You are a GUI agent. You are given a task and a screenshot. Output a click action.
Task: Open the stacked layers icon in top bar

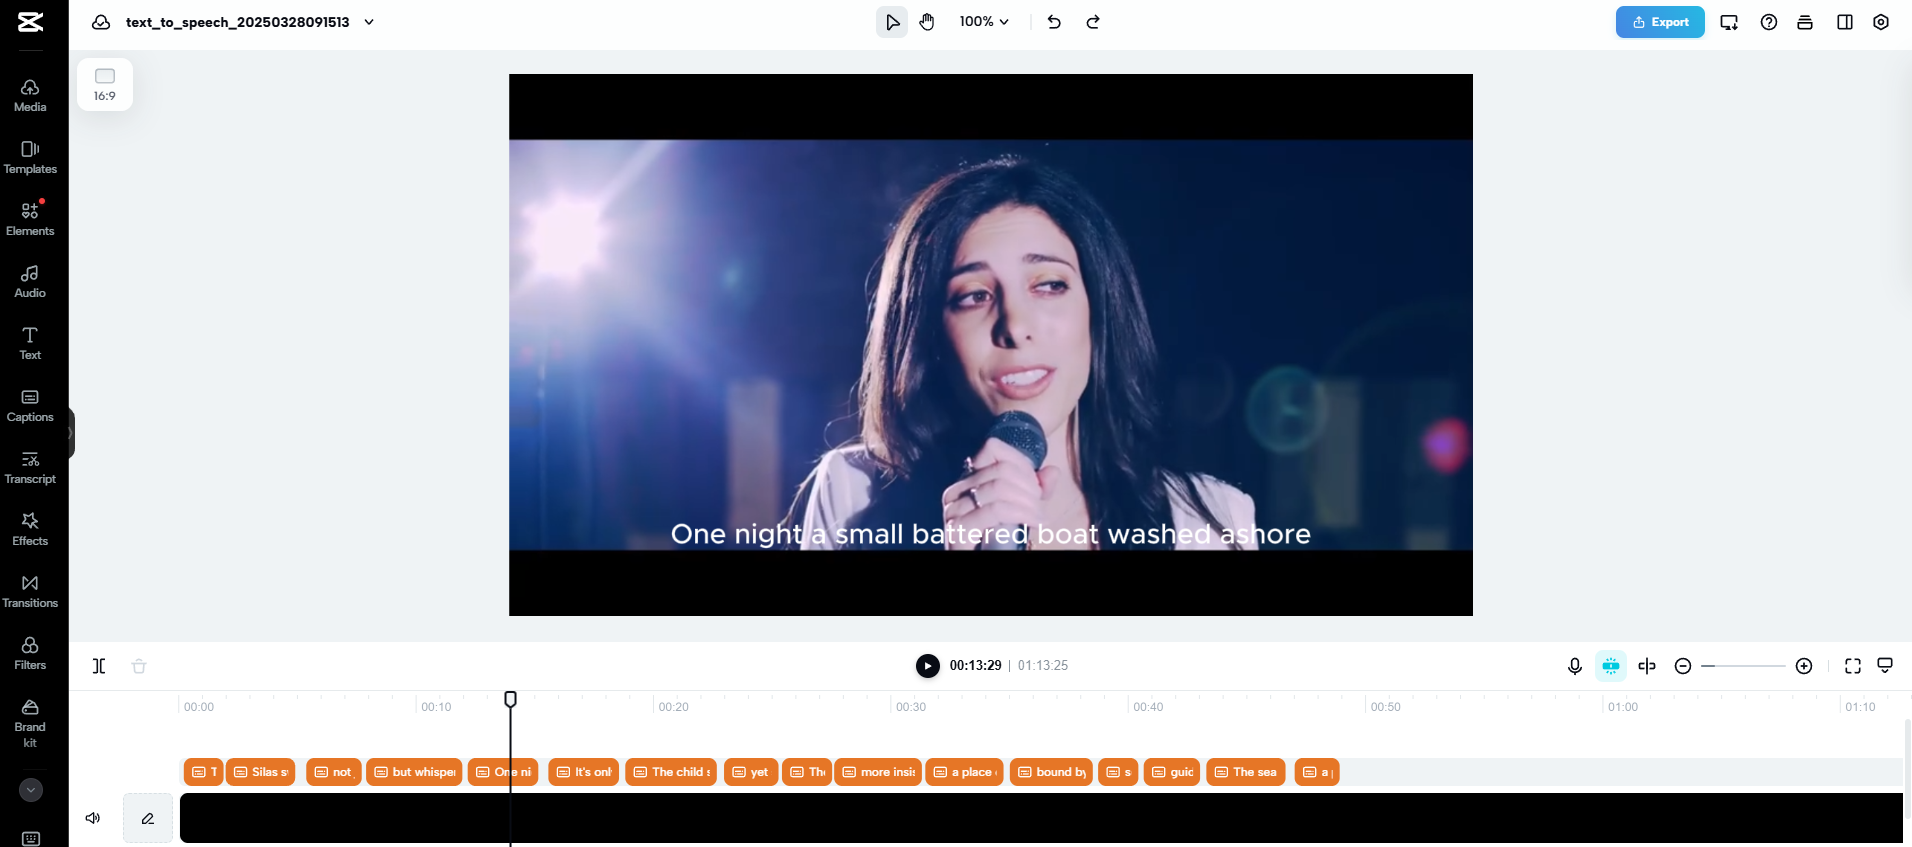[x=1805, y=22]
